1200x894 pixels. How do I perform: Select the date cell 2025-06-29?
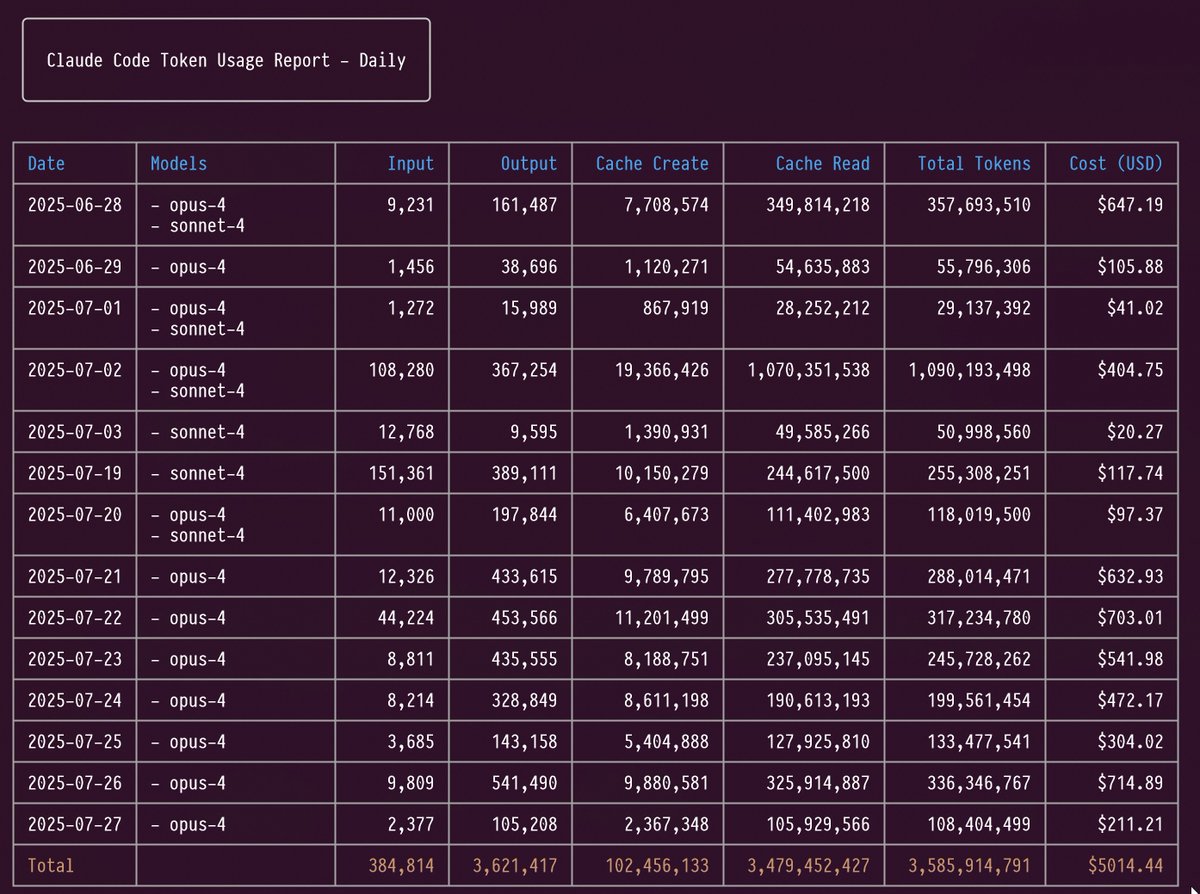coord(75,267)
